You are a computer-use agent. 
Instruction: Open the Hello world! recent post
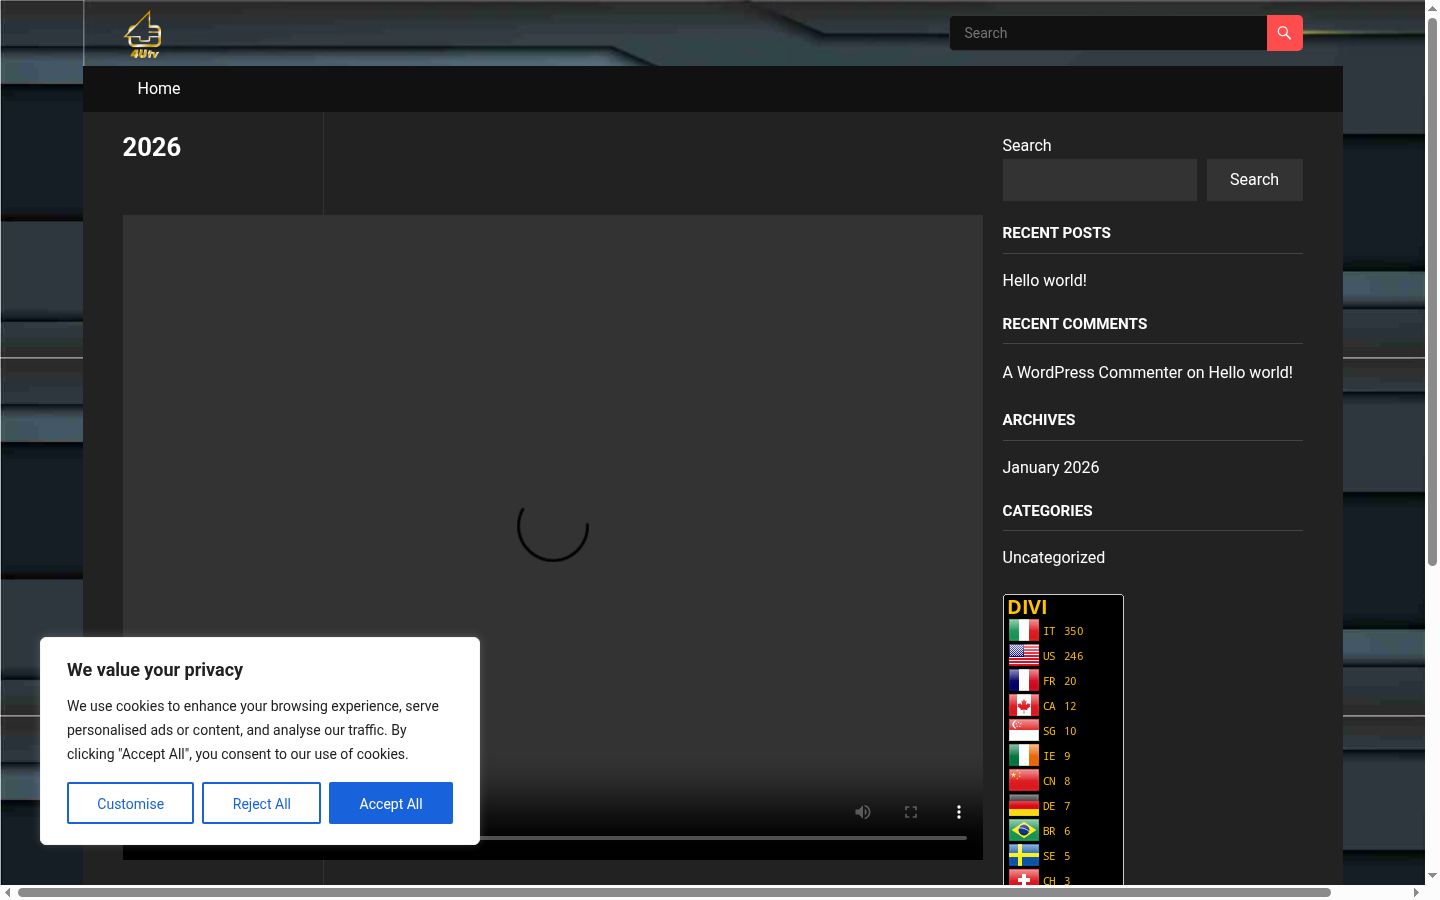(1044, 281)
